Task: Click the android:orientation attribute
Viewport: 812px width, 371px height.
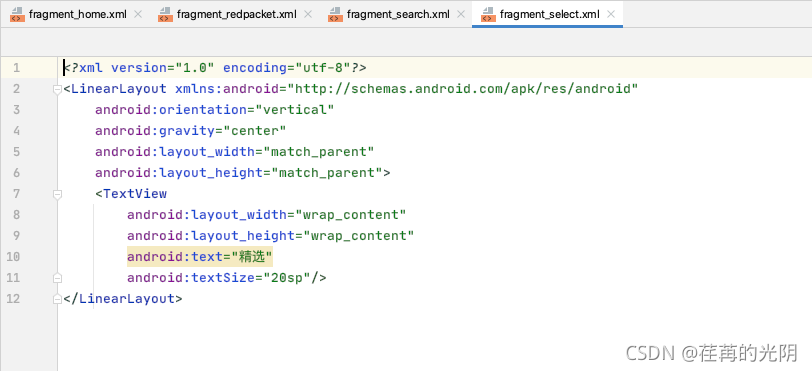Action: point(171,110)
